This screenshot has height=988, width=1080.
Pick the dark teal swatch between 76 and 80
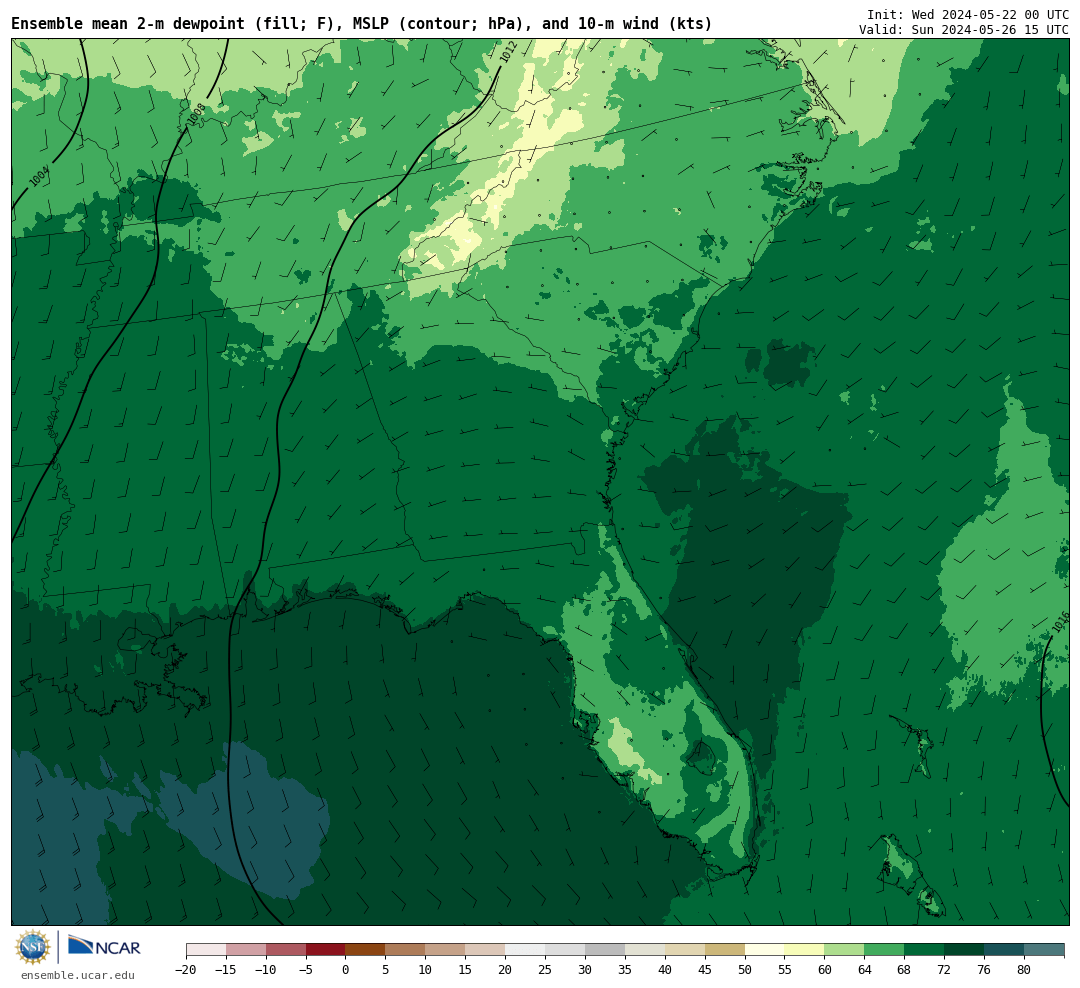pos(1005,950)
